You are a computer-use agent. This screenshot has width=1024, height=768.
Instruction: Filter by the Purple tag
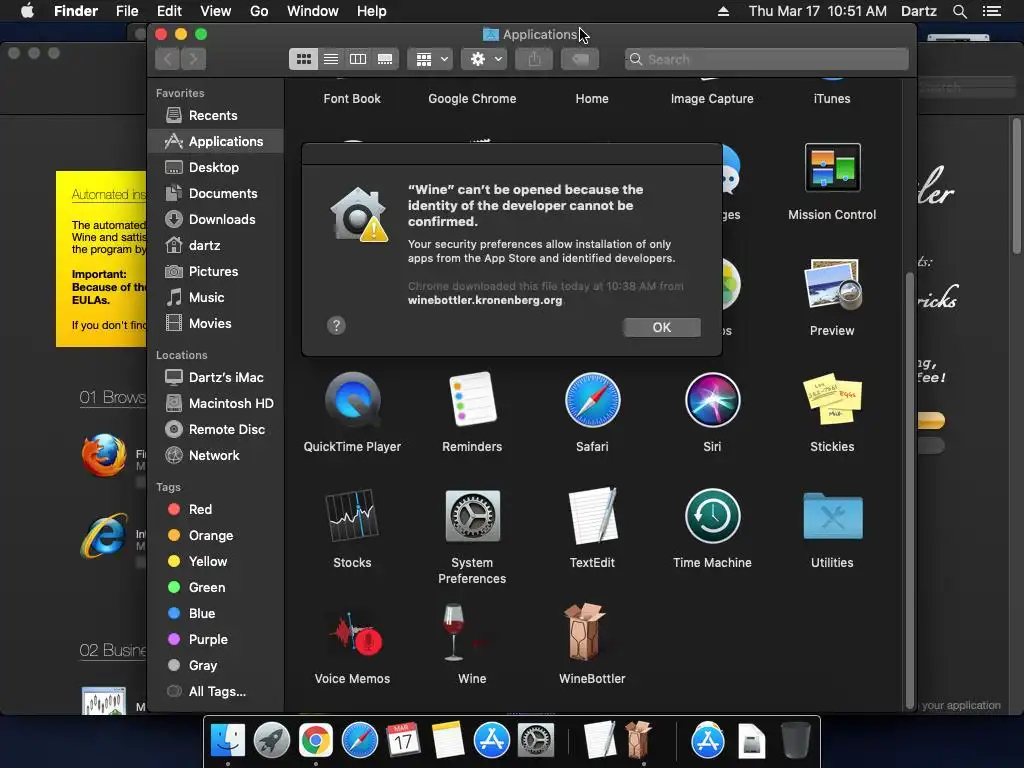coord(216,639)
